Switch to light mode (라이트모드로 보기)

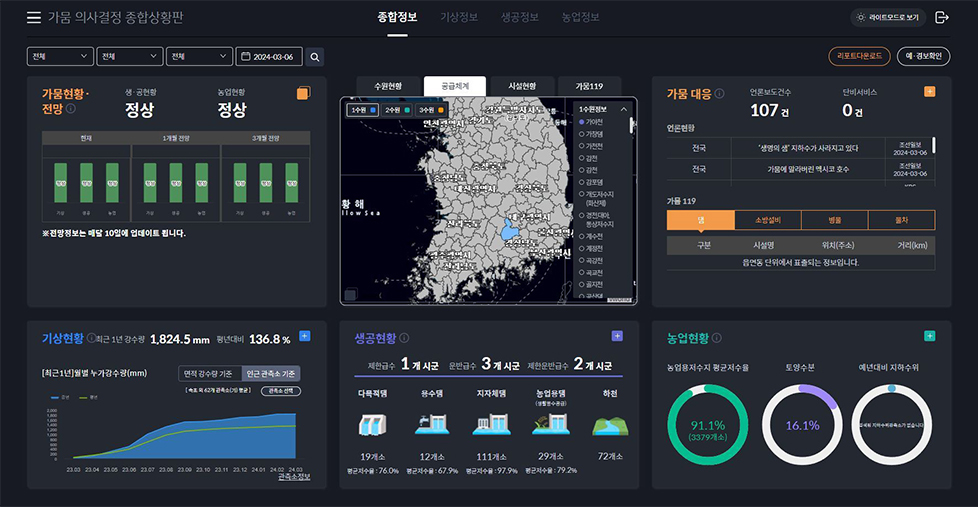pyautogui.click(x=888, y=17)
